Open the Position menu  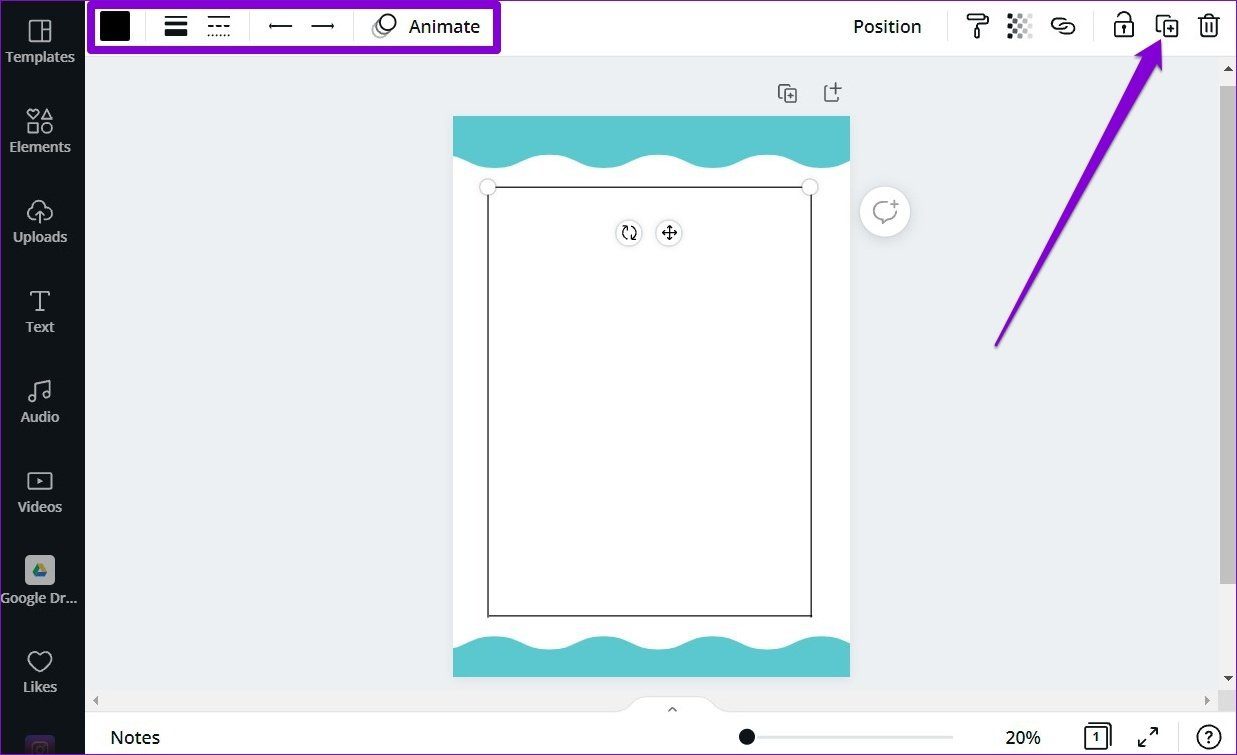pyautogui.click(x=887, y=26)
